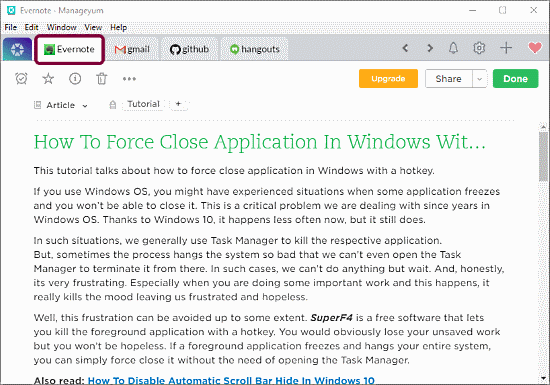Click the green Done button
This screenshot has width=550, height=385.
[x=515, y=79]
